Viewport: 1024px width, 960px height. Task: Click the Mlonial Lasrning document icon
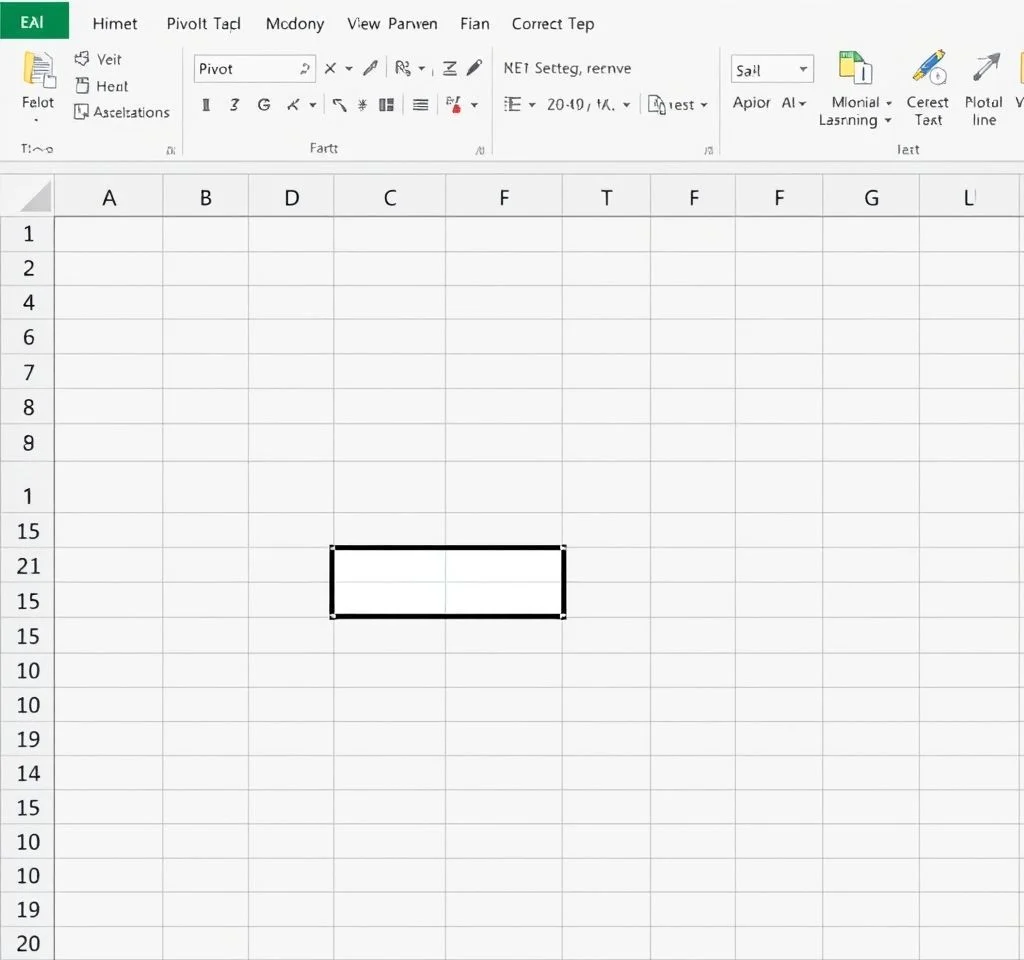[x=855, y=69]
